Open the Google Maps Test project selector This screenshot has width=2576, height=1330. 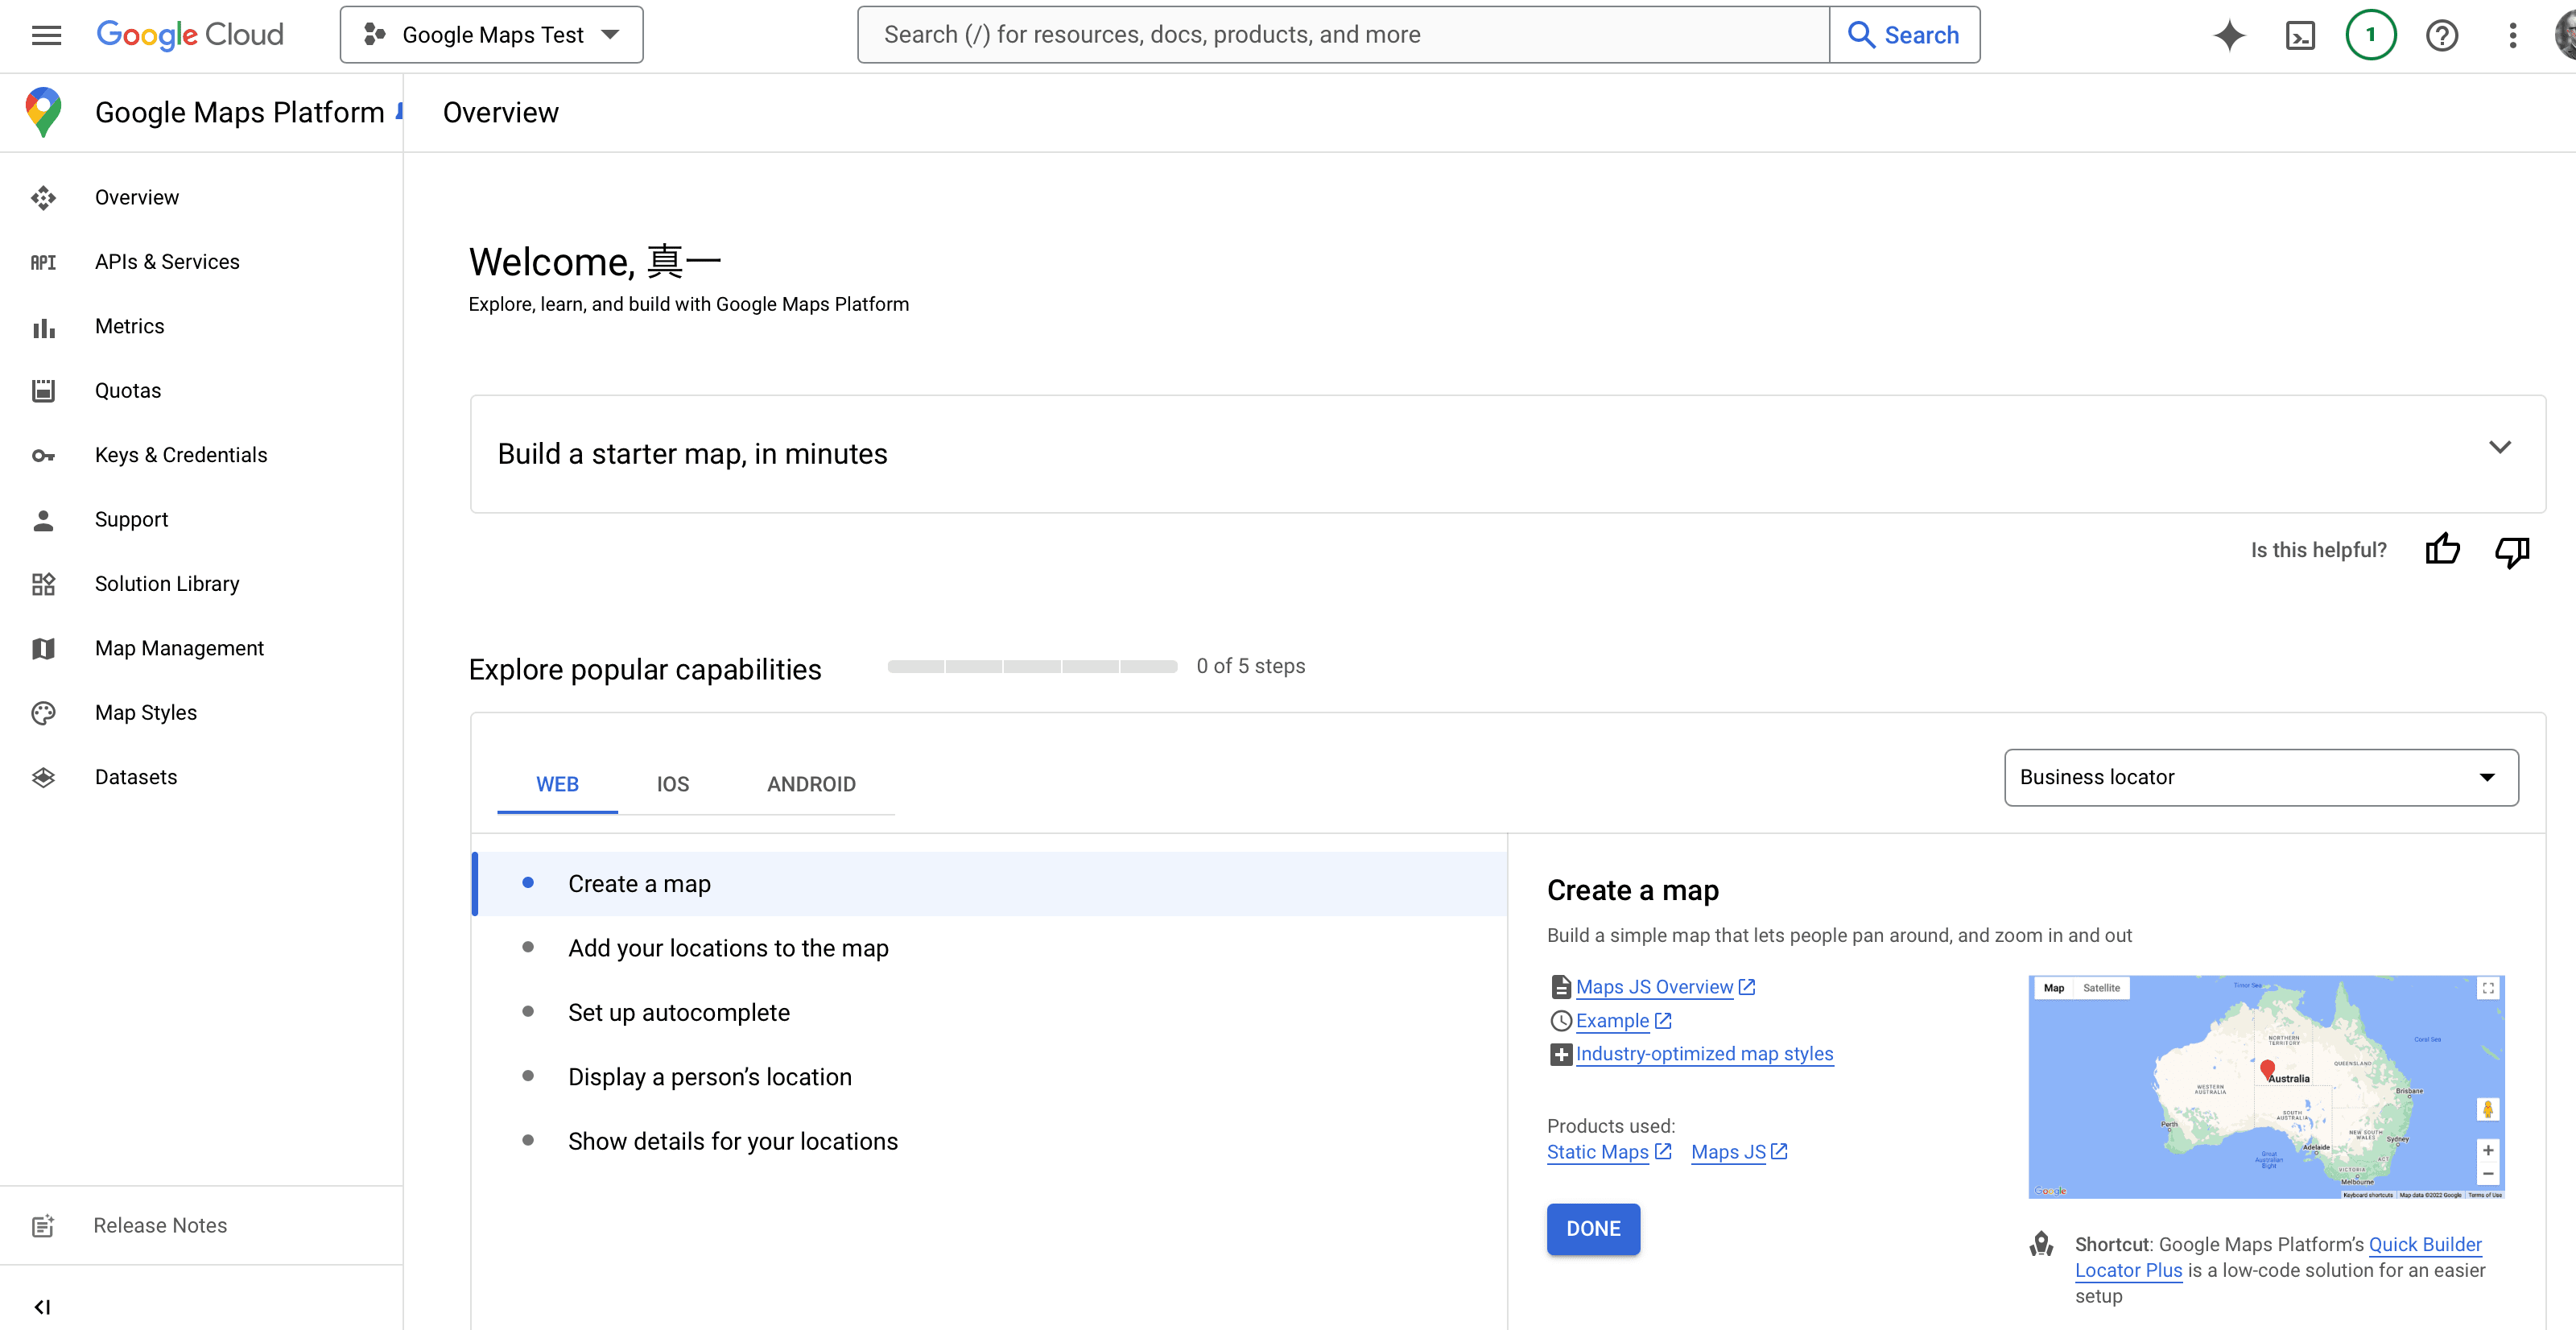click(x=491, y=35)
